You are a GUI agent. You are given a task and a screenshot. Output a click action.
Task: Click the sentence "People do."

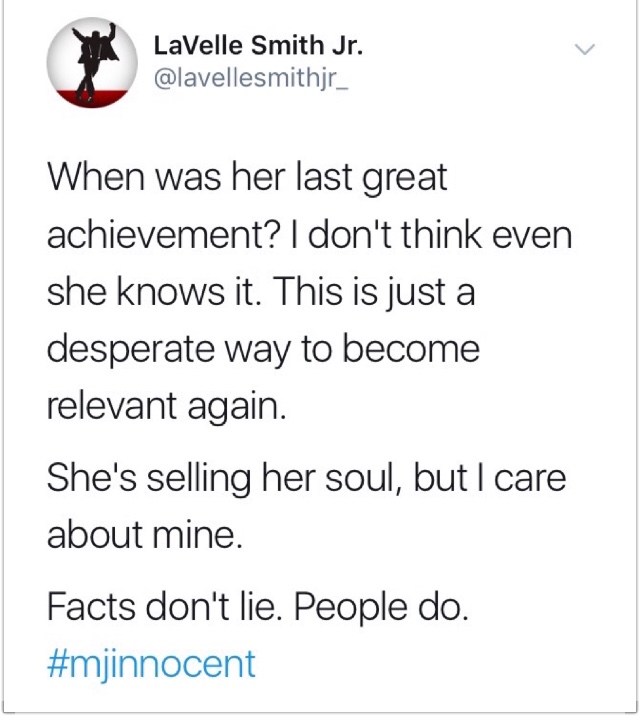point(381,609)
